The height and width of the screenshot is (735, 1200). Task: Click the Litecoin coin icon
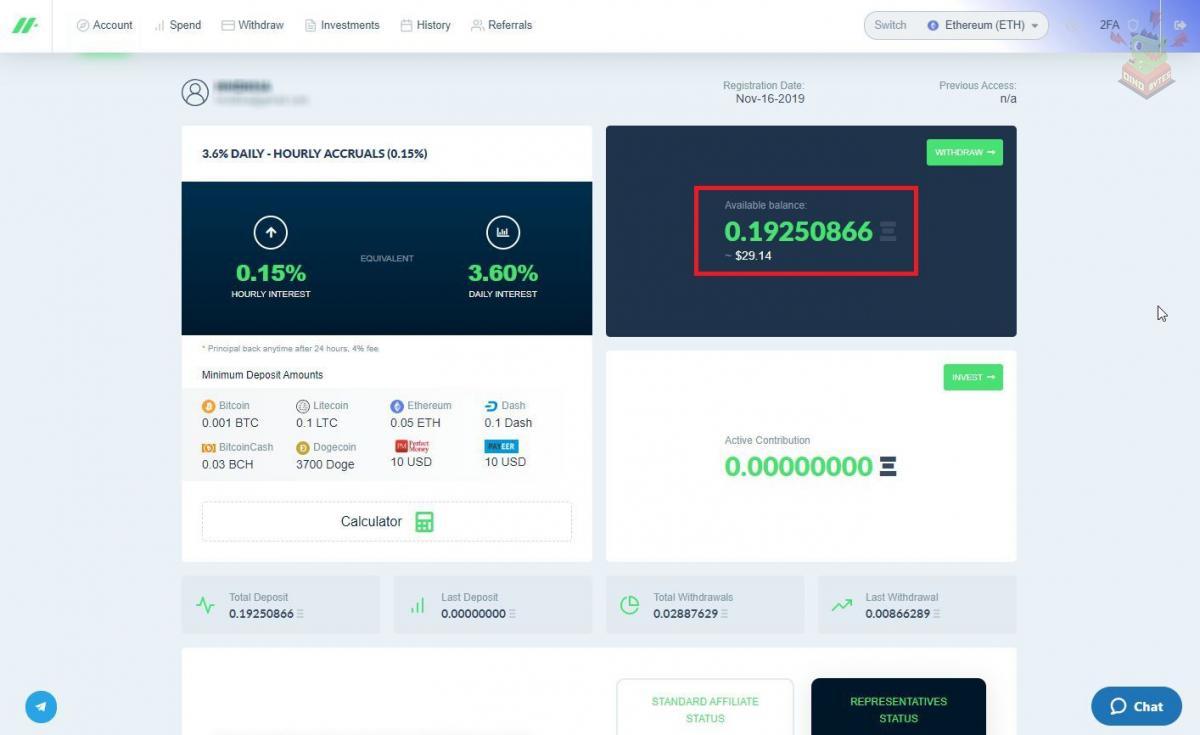point(303,406)
